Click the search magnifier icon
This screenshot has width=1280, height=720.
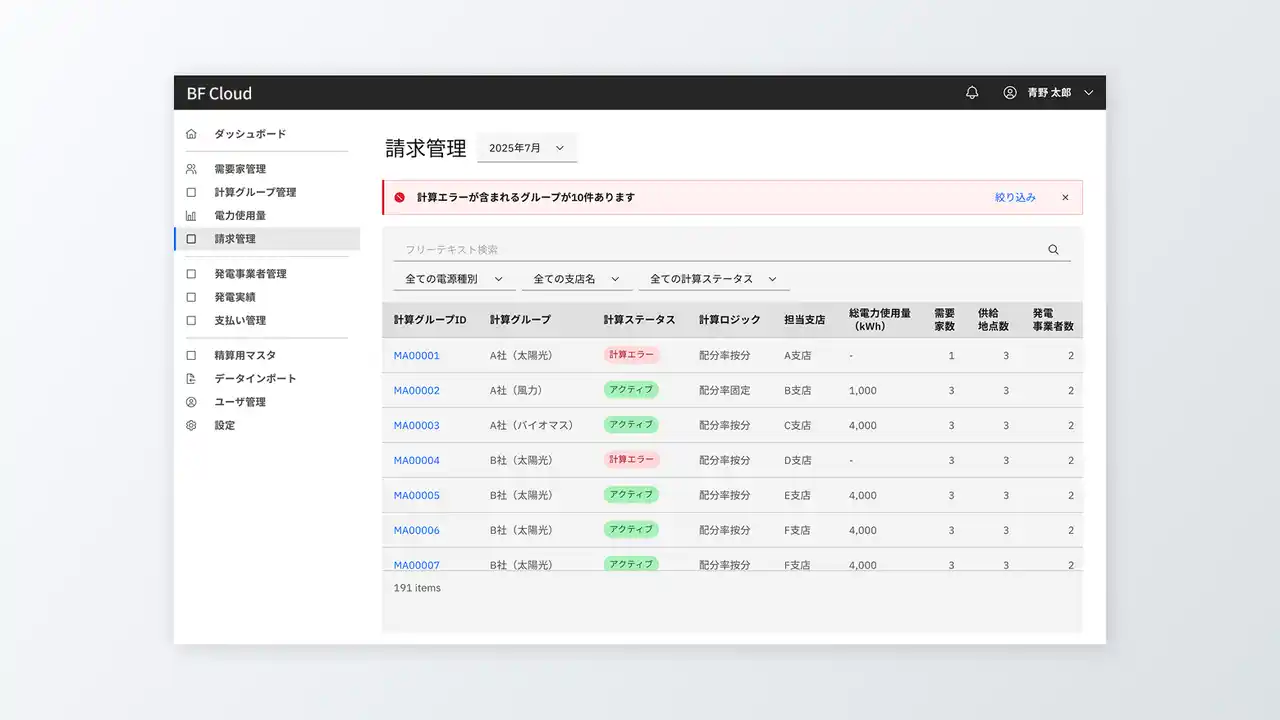(x=1053, y=250)
